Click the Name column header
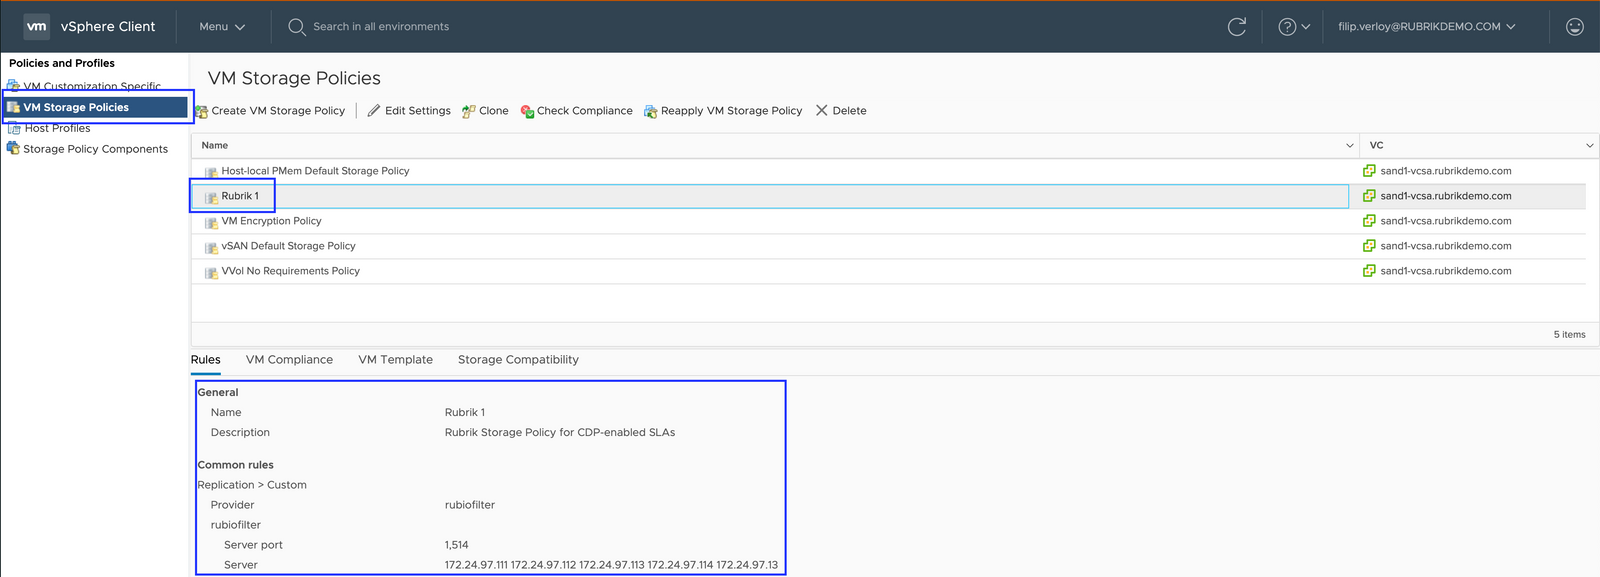Screen dimensions: 1600x577 pyautogui.click(x=775, y=146)
